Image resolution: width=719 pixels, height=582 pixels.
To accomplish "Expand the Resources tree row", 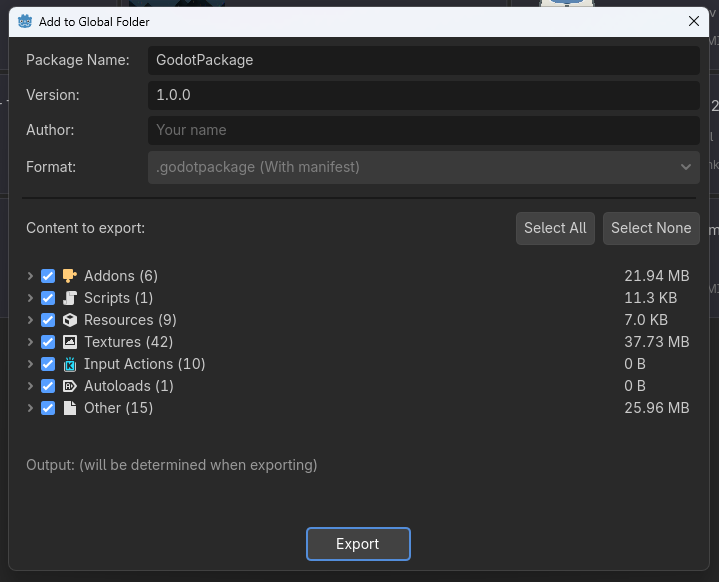I will [x=30, y=320].
